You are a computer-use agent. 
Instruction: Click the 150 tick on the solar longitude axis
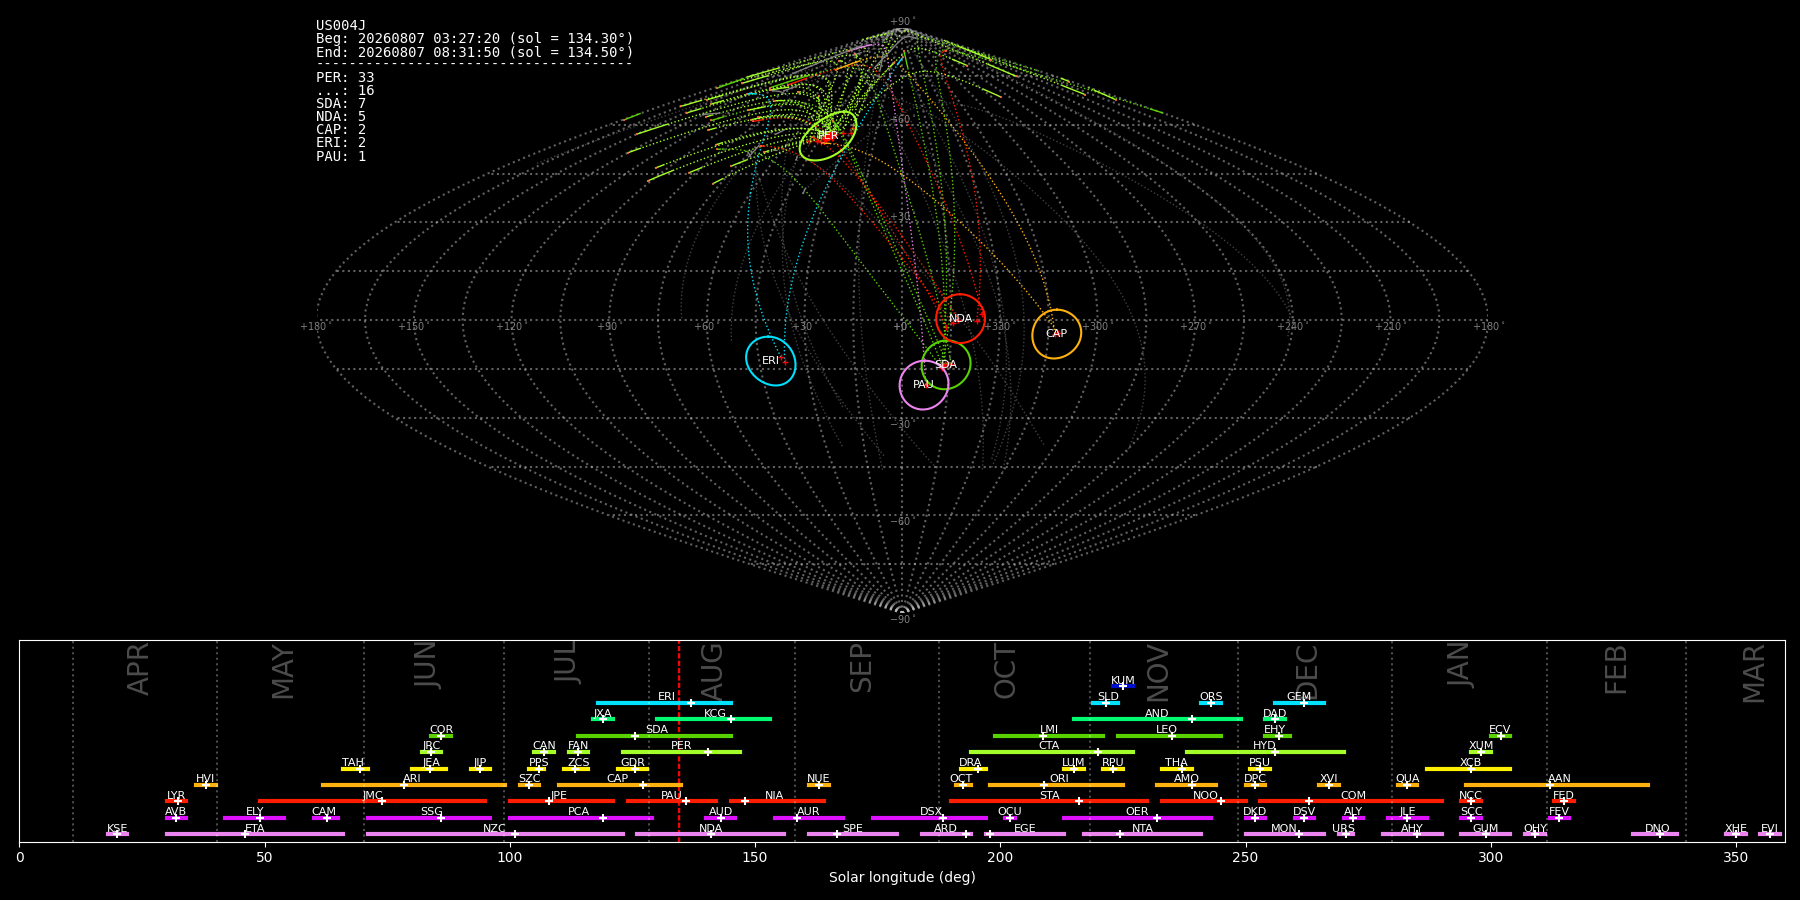pyautogui.click(x=755, y=857)
